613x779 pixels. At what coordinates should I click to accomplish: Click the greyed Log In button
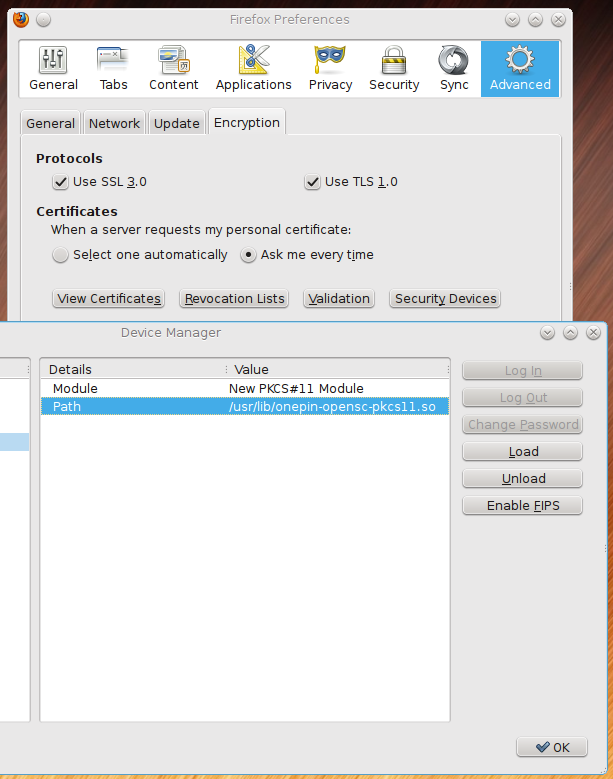(x=523, y=371)
